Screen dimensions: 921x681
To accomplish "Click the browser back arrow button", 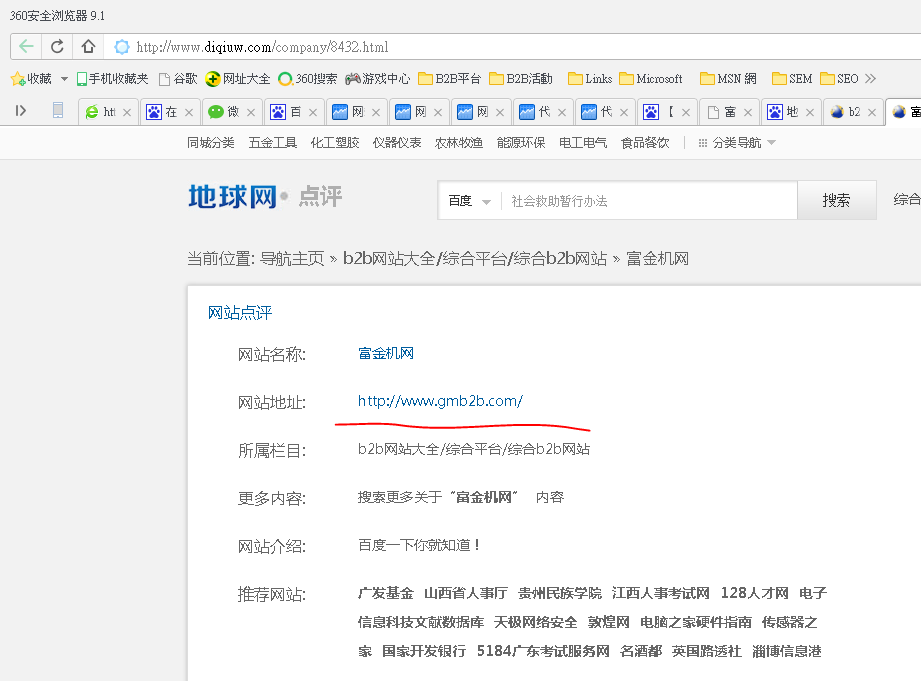I will [26, 46].
